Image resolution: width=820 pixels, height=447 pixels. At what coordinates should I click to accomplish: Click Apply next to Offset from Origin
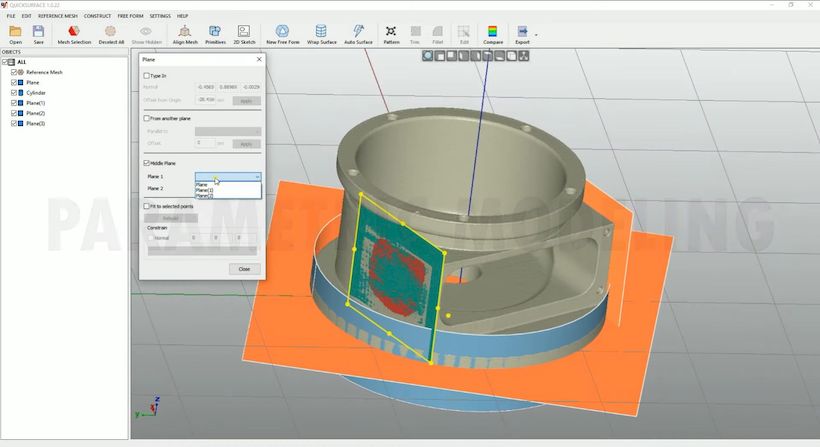(246, 100)
